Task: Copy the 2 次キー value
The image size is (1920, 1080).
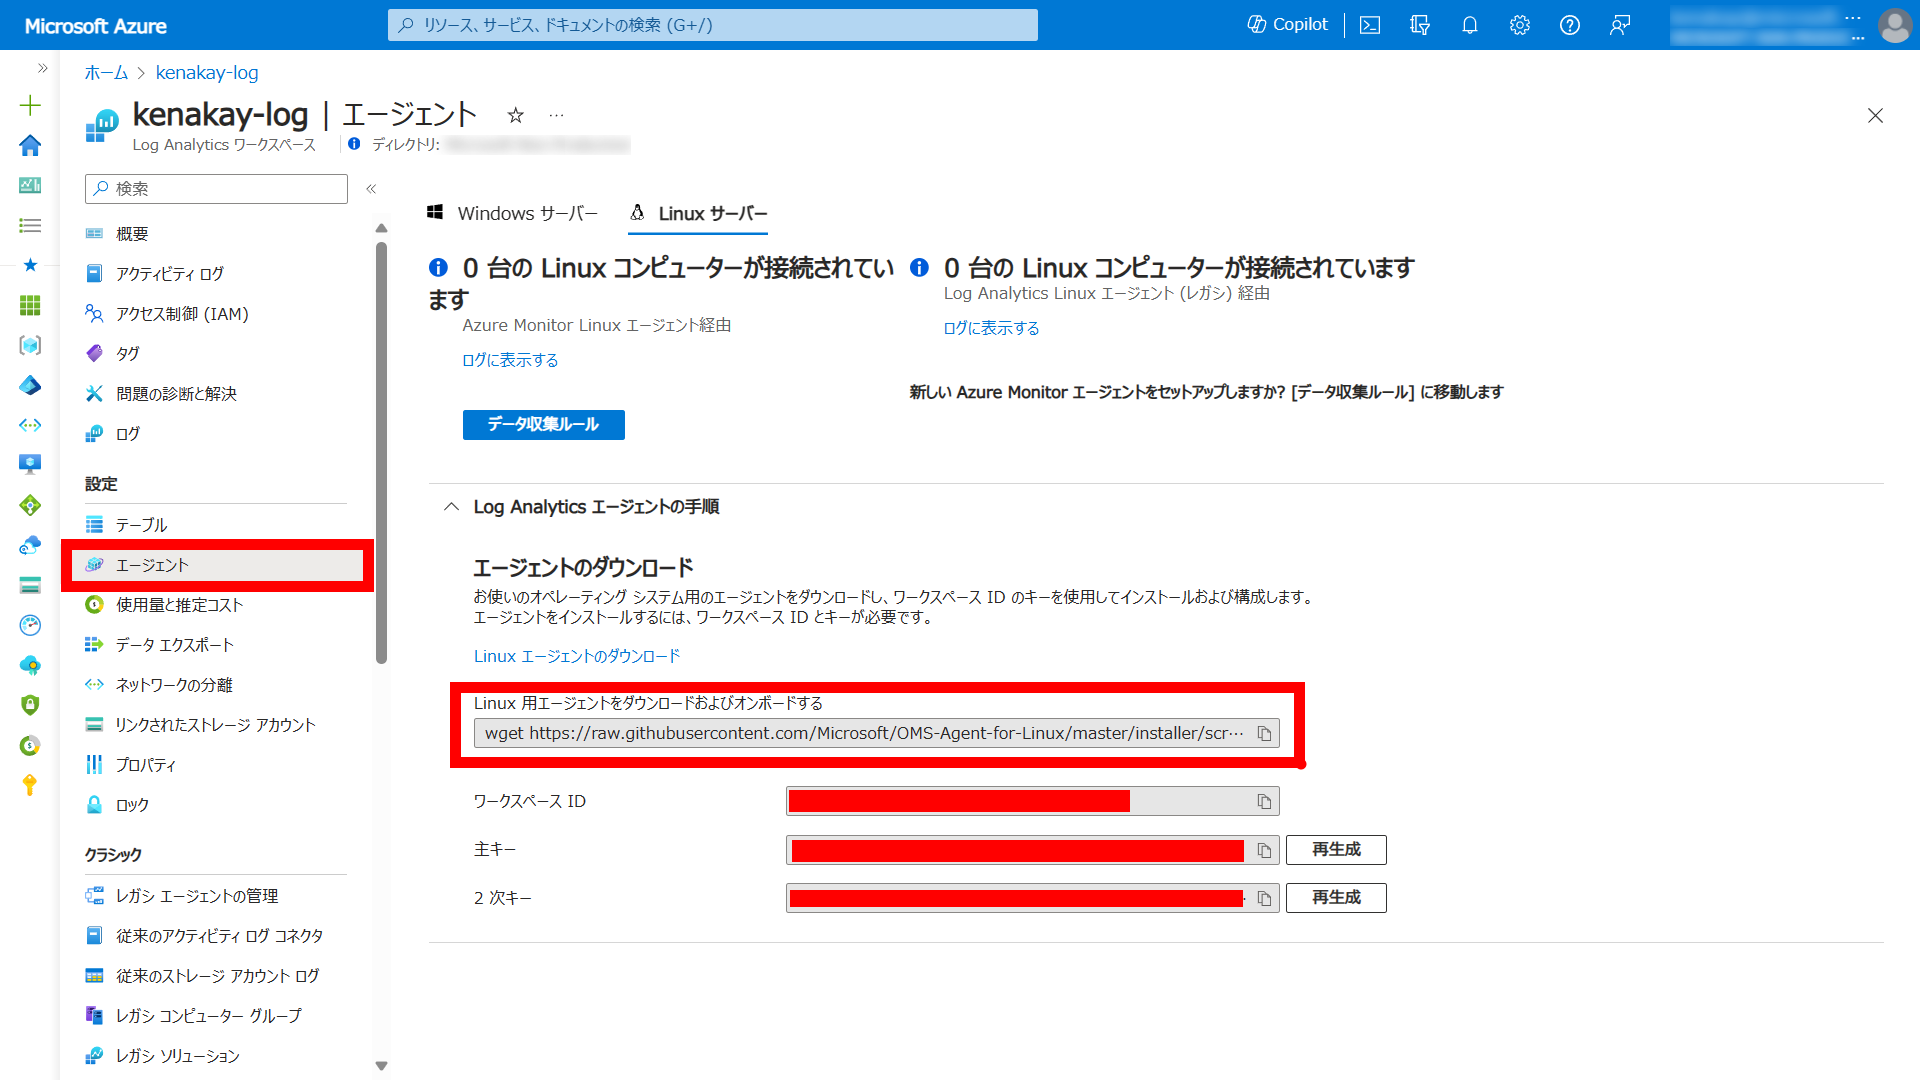Action: tap(1264, 898)
